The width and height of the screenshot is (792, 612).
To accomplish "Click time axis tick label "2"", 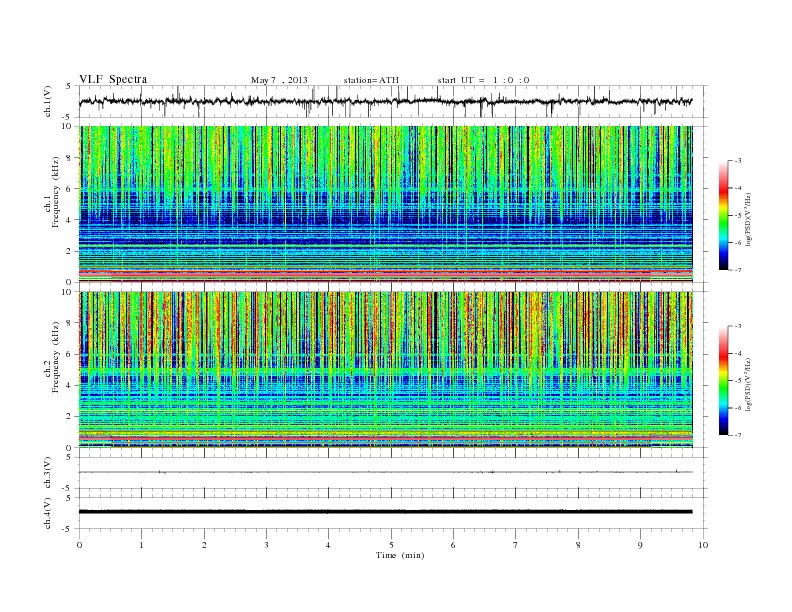I will tap(204, 545).
